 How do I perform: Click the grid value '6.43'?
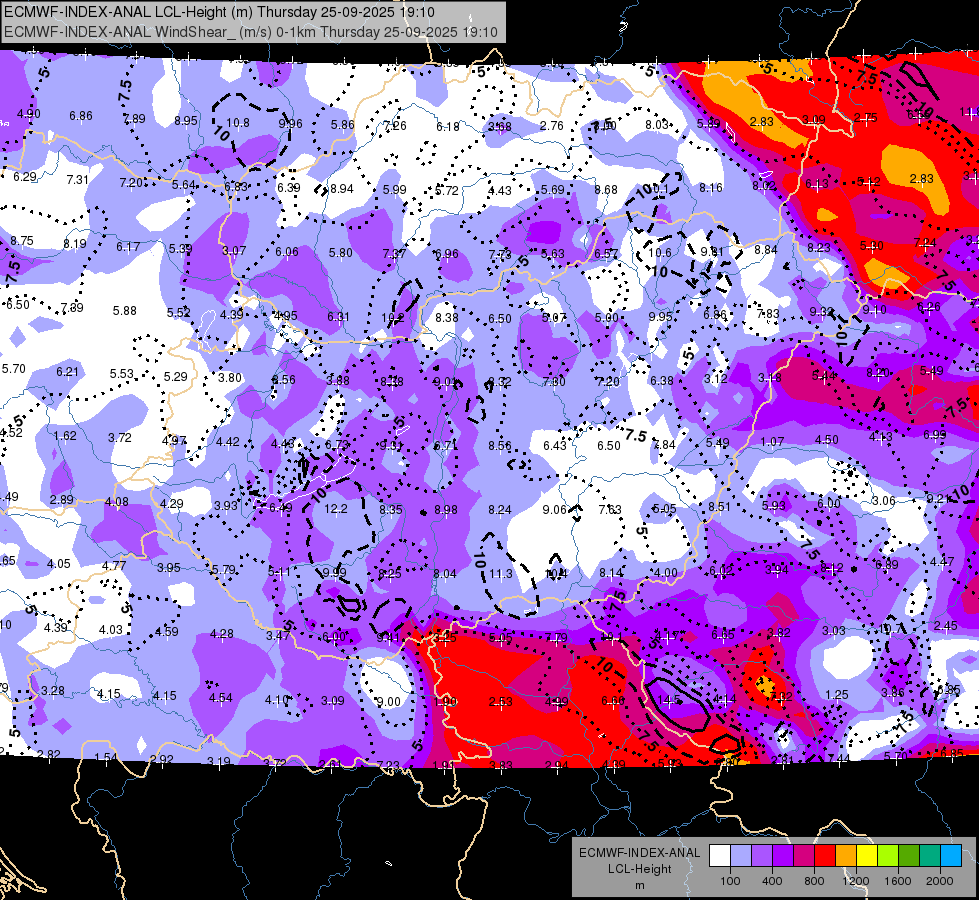[555, 445]
